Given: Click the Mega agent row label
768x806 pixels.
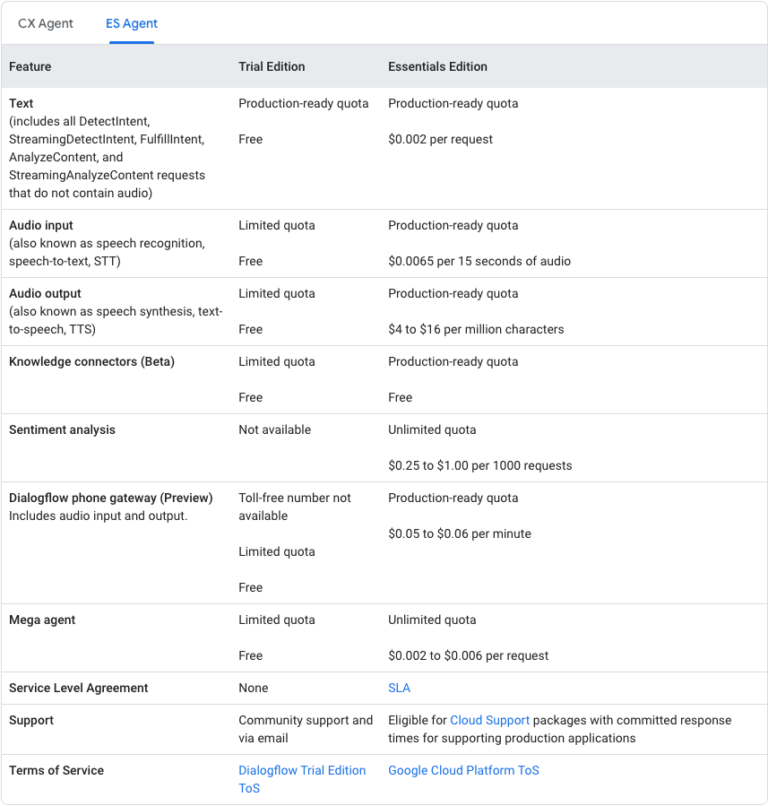Looking at the screenshot, I should click(42, 620).
